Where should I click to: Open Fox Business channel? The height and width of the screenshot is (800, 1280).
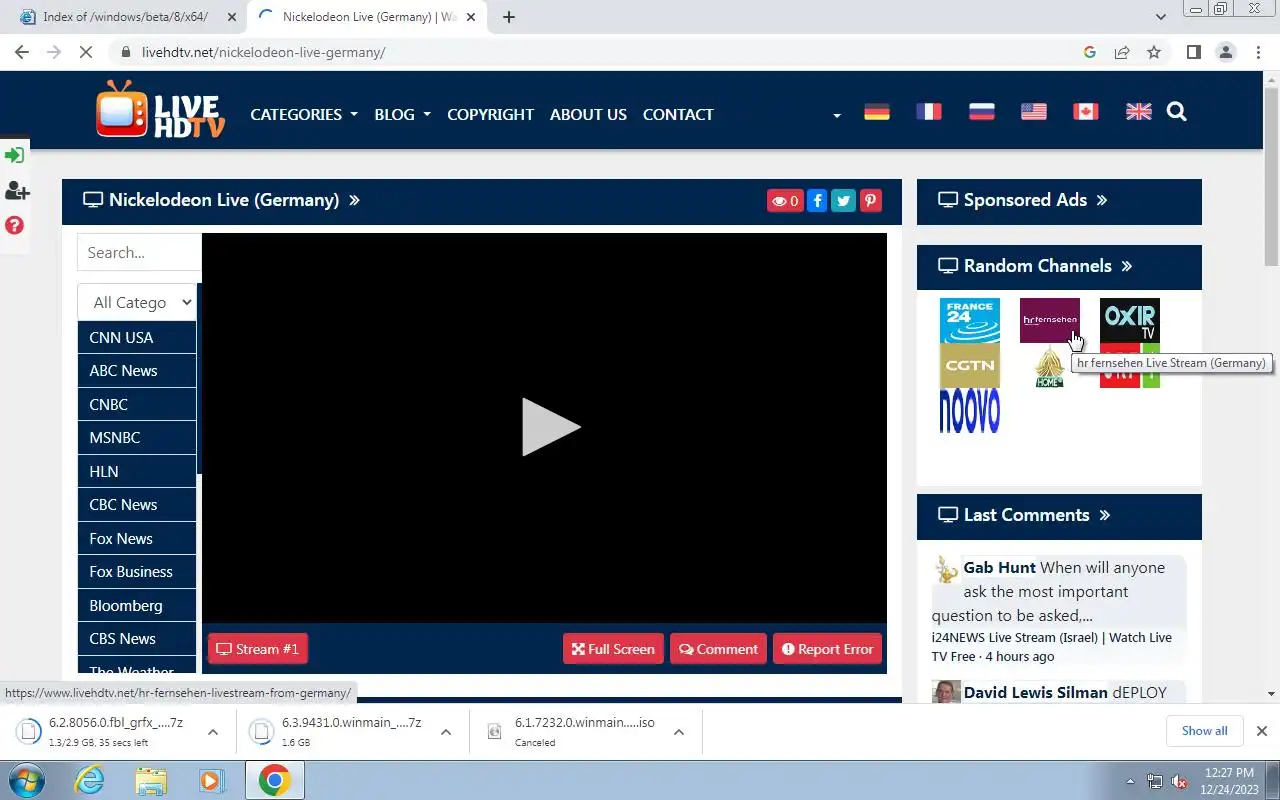point(136,572)
